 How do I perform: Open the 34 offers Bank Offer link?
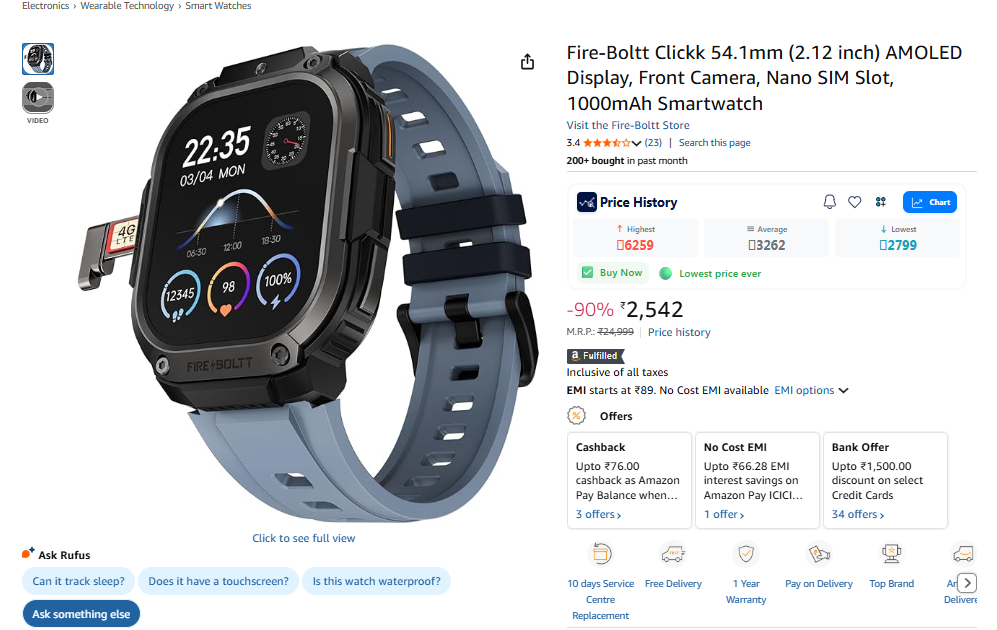858,514
